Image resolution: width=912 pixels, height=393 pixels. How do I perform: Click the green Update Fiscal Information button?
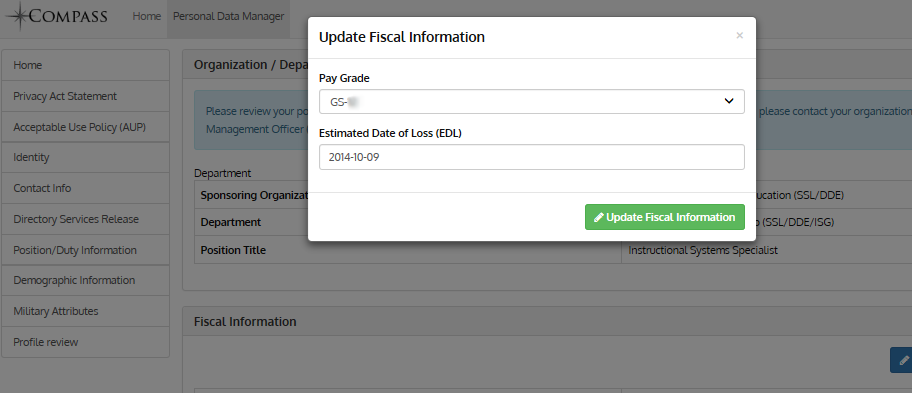coord(664,217)
